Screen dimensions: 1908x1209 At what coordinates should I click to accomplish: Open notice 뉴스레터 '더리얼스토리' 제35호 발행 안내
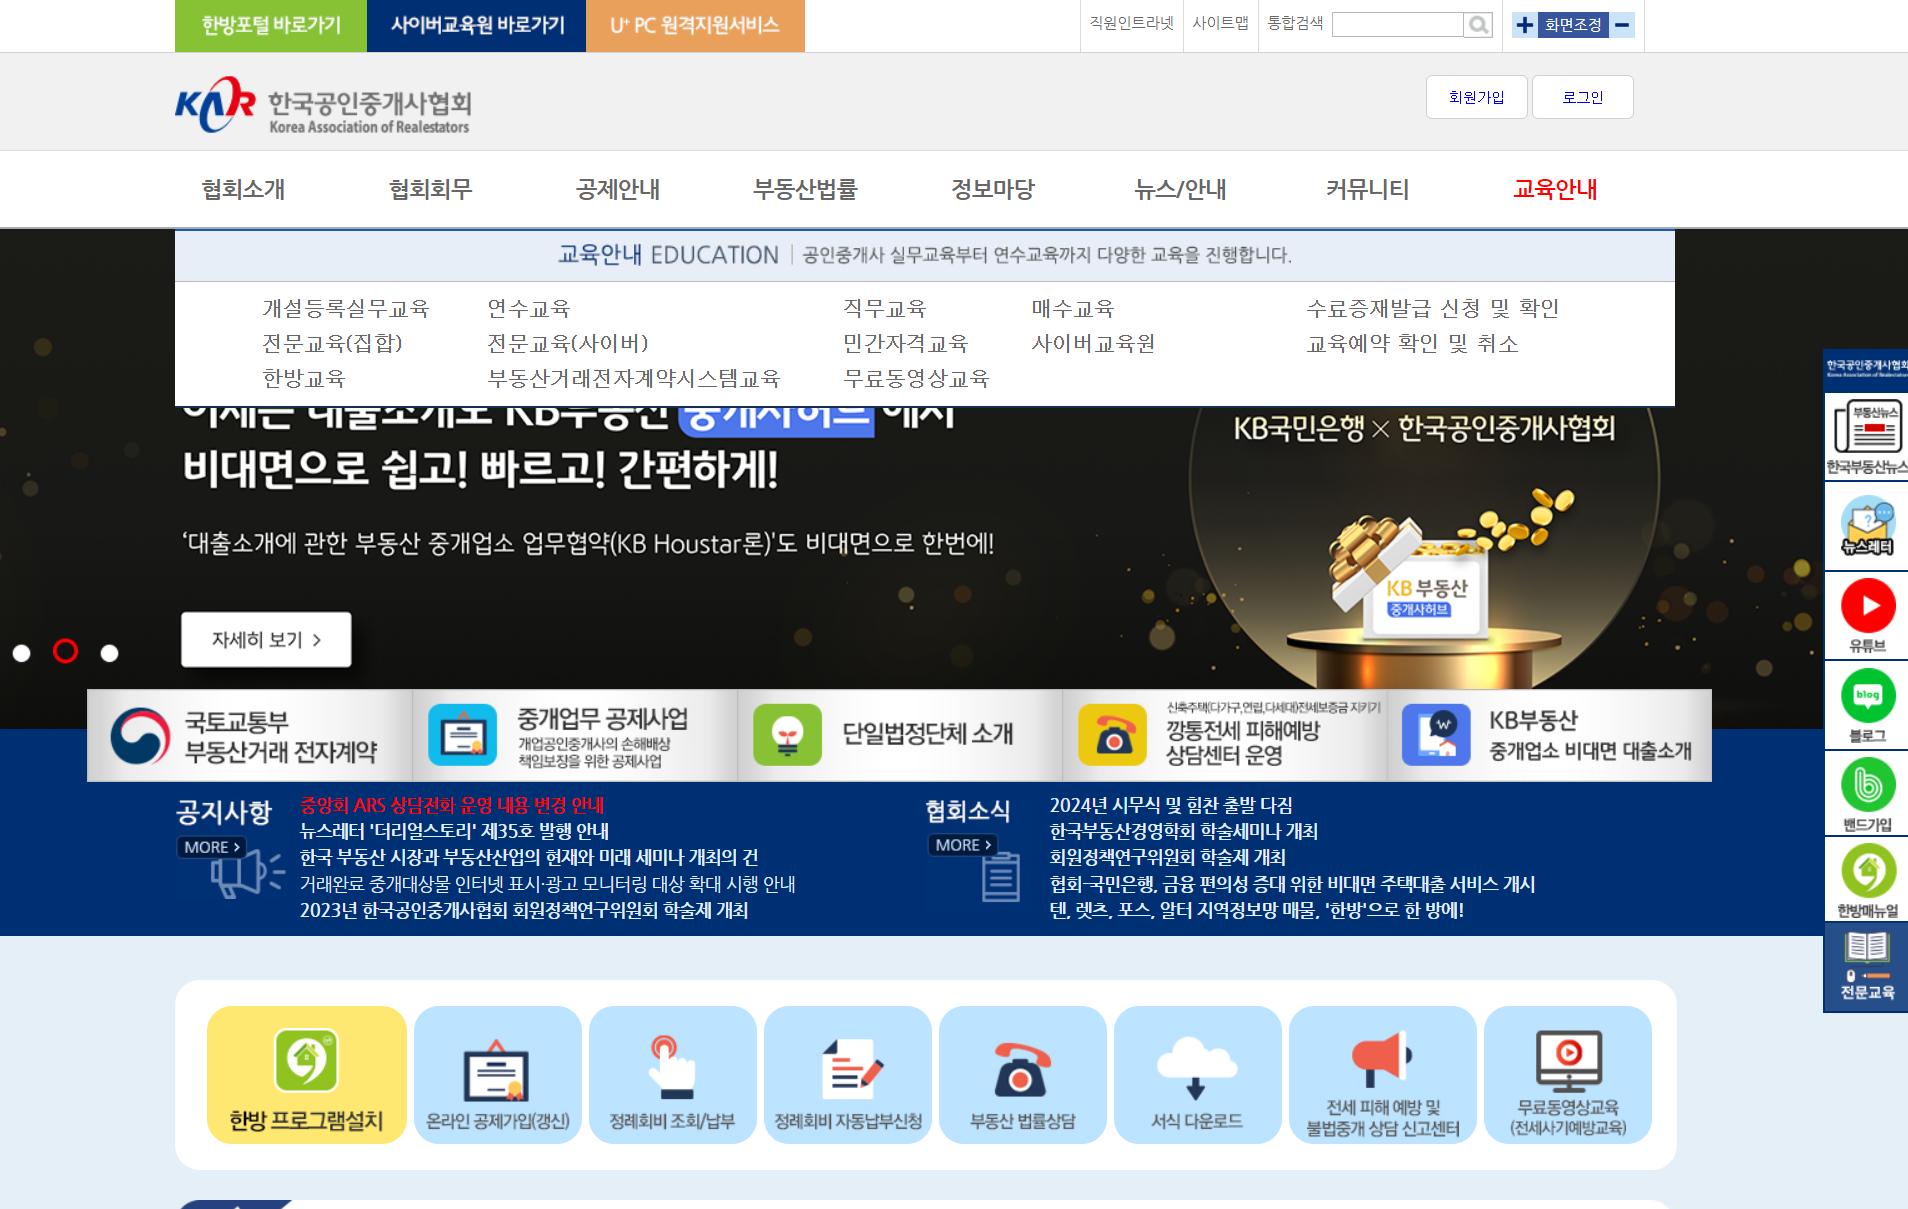[x=454, y=831]
